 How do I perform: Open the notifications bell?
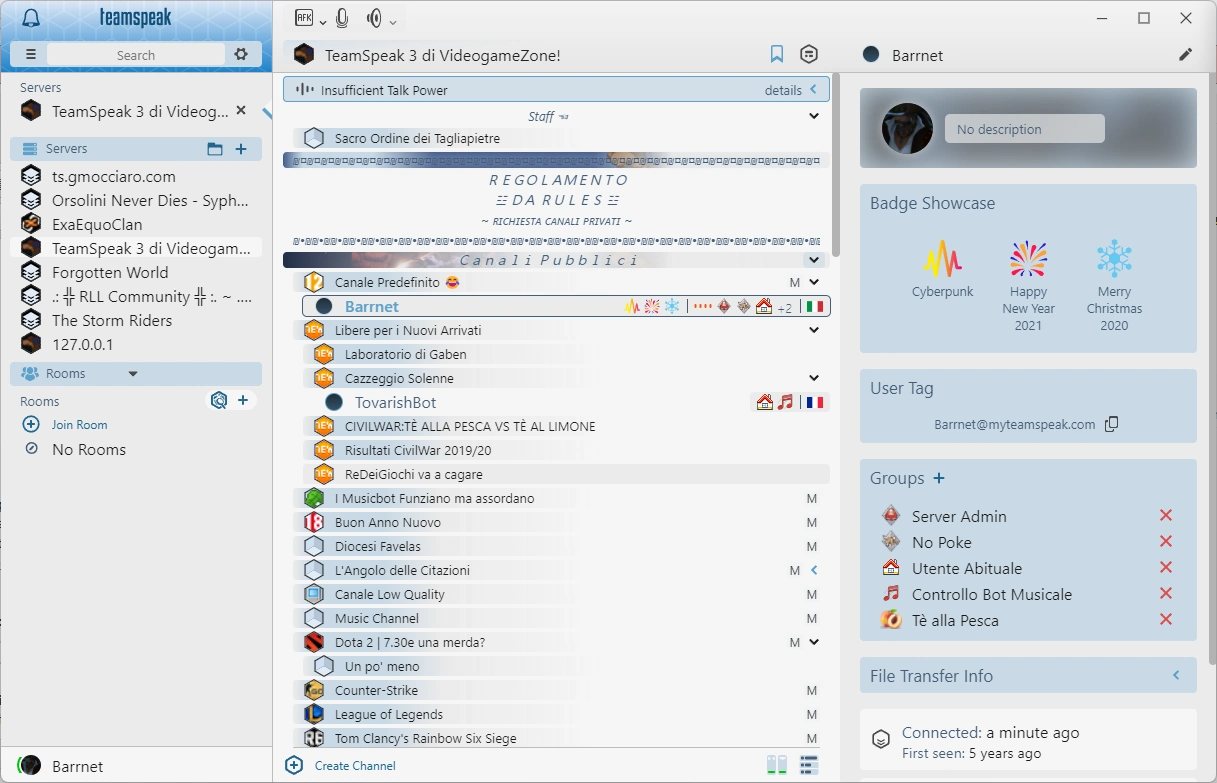31,18
